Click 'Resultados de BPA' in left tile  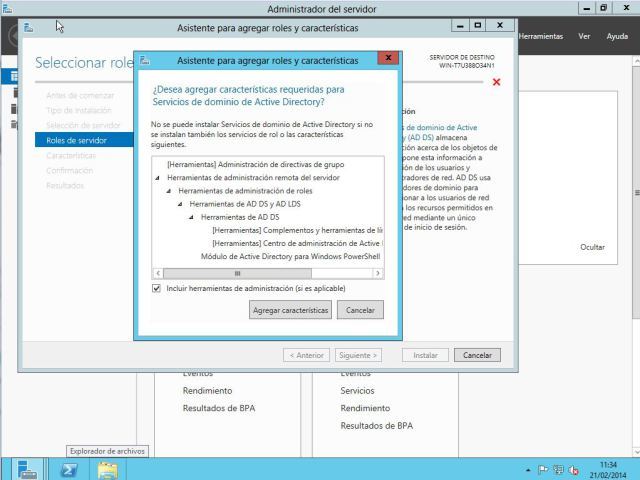click(x=219, y=408)
